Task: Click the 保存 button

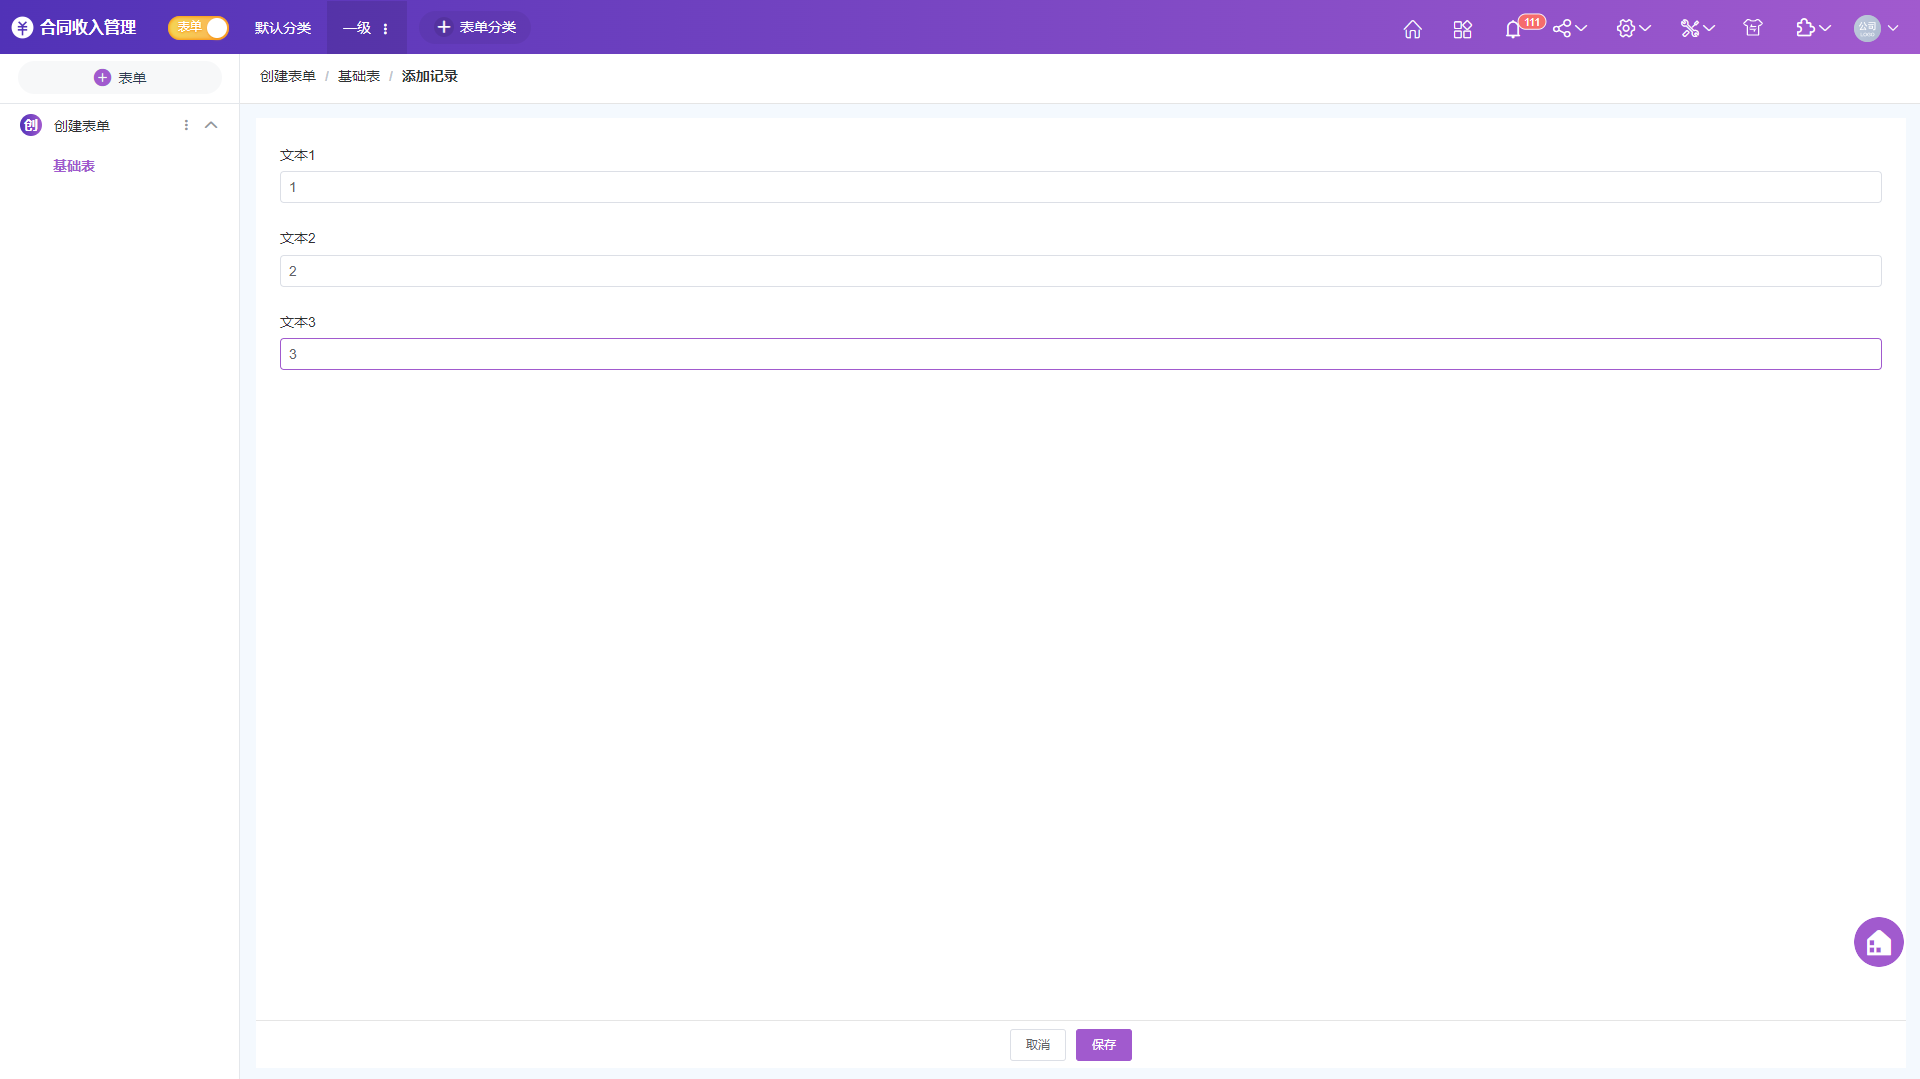Action: [1103, 1045]
